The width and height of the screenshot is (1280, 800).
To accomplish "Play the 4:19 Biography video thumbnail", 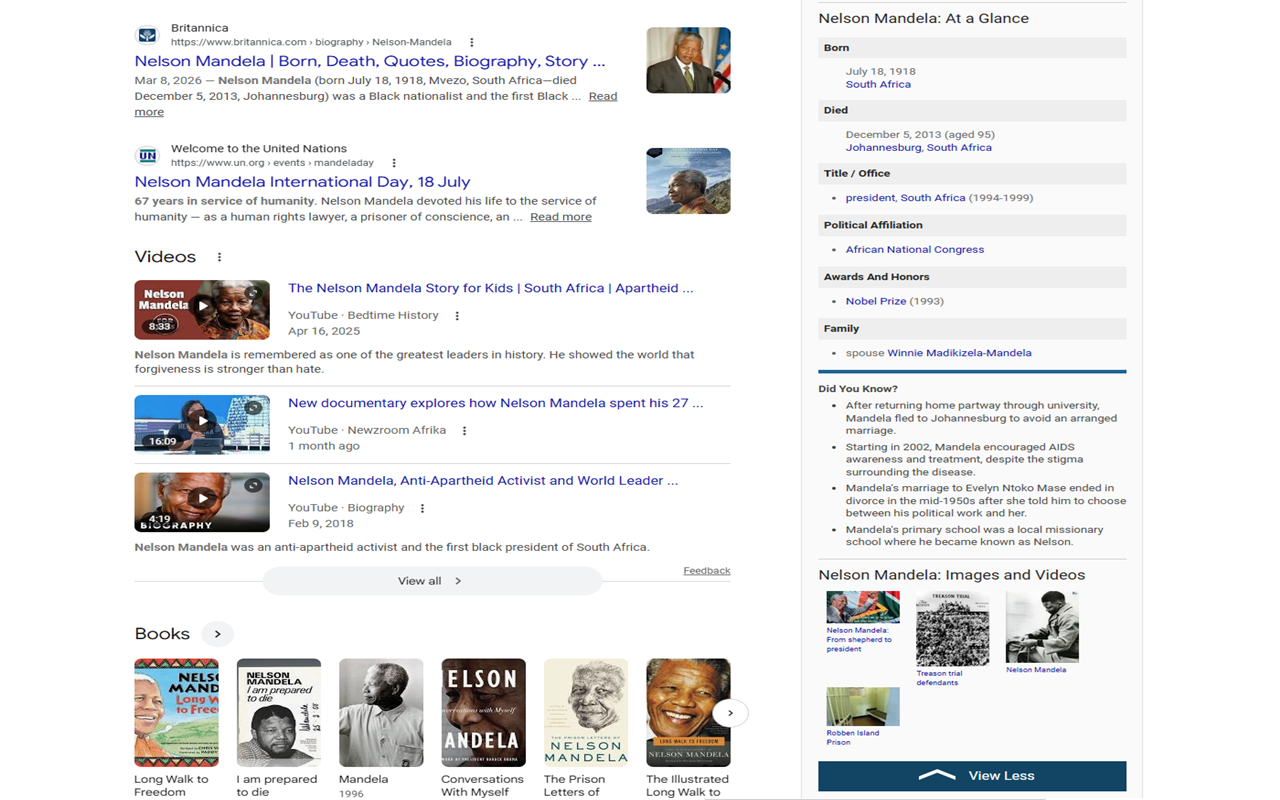I will (202, 502).
